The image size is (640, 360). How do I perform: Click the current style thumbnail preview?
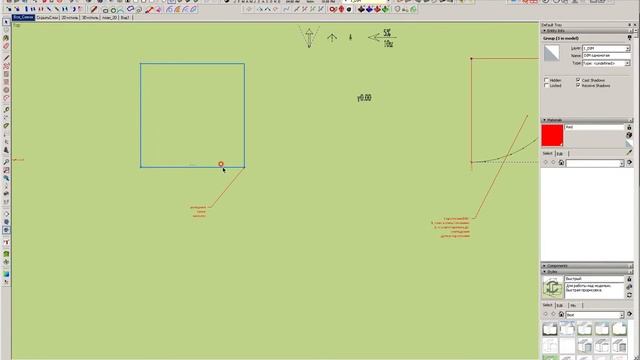pyautogui.click(x=552, y=287)
